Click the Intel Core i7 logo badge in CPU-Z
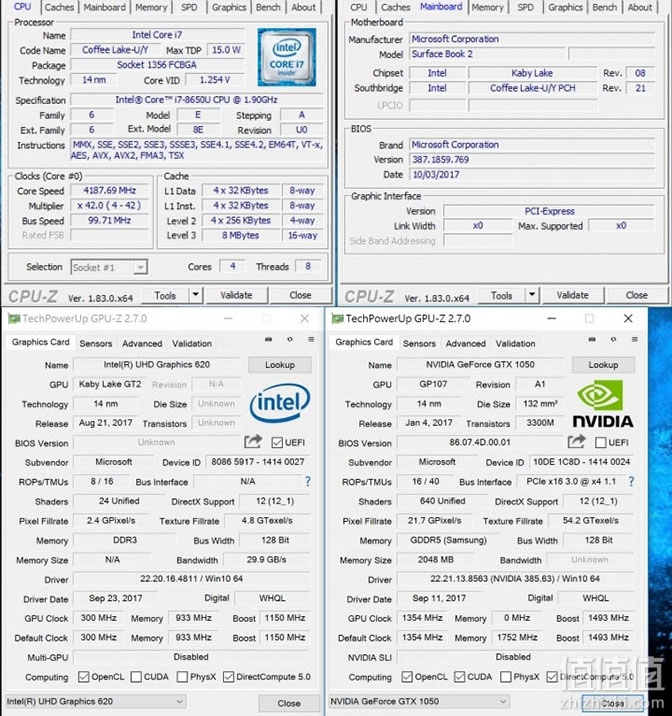 coord(287,57)
